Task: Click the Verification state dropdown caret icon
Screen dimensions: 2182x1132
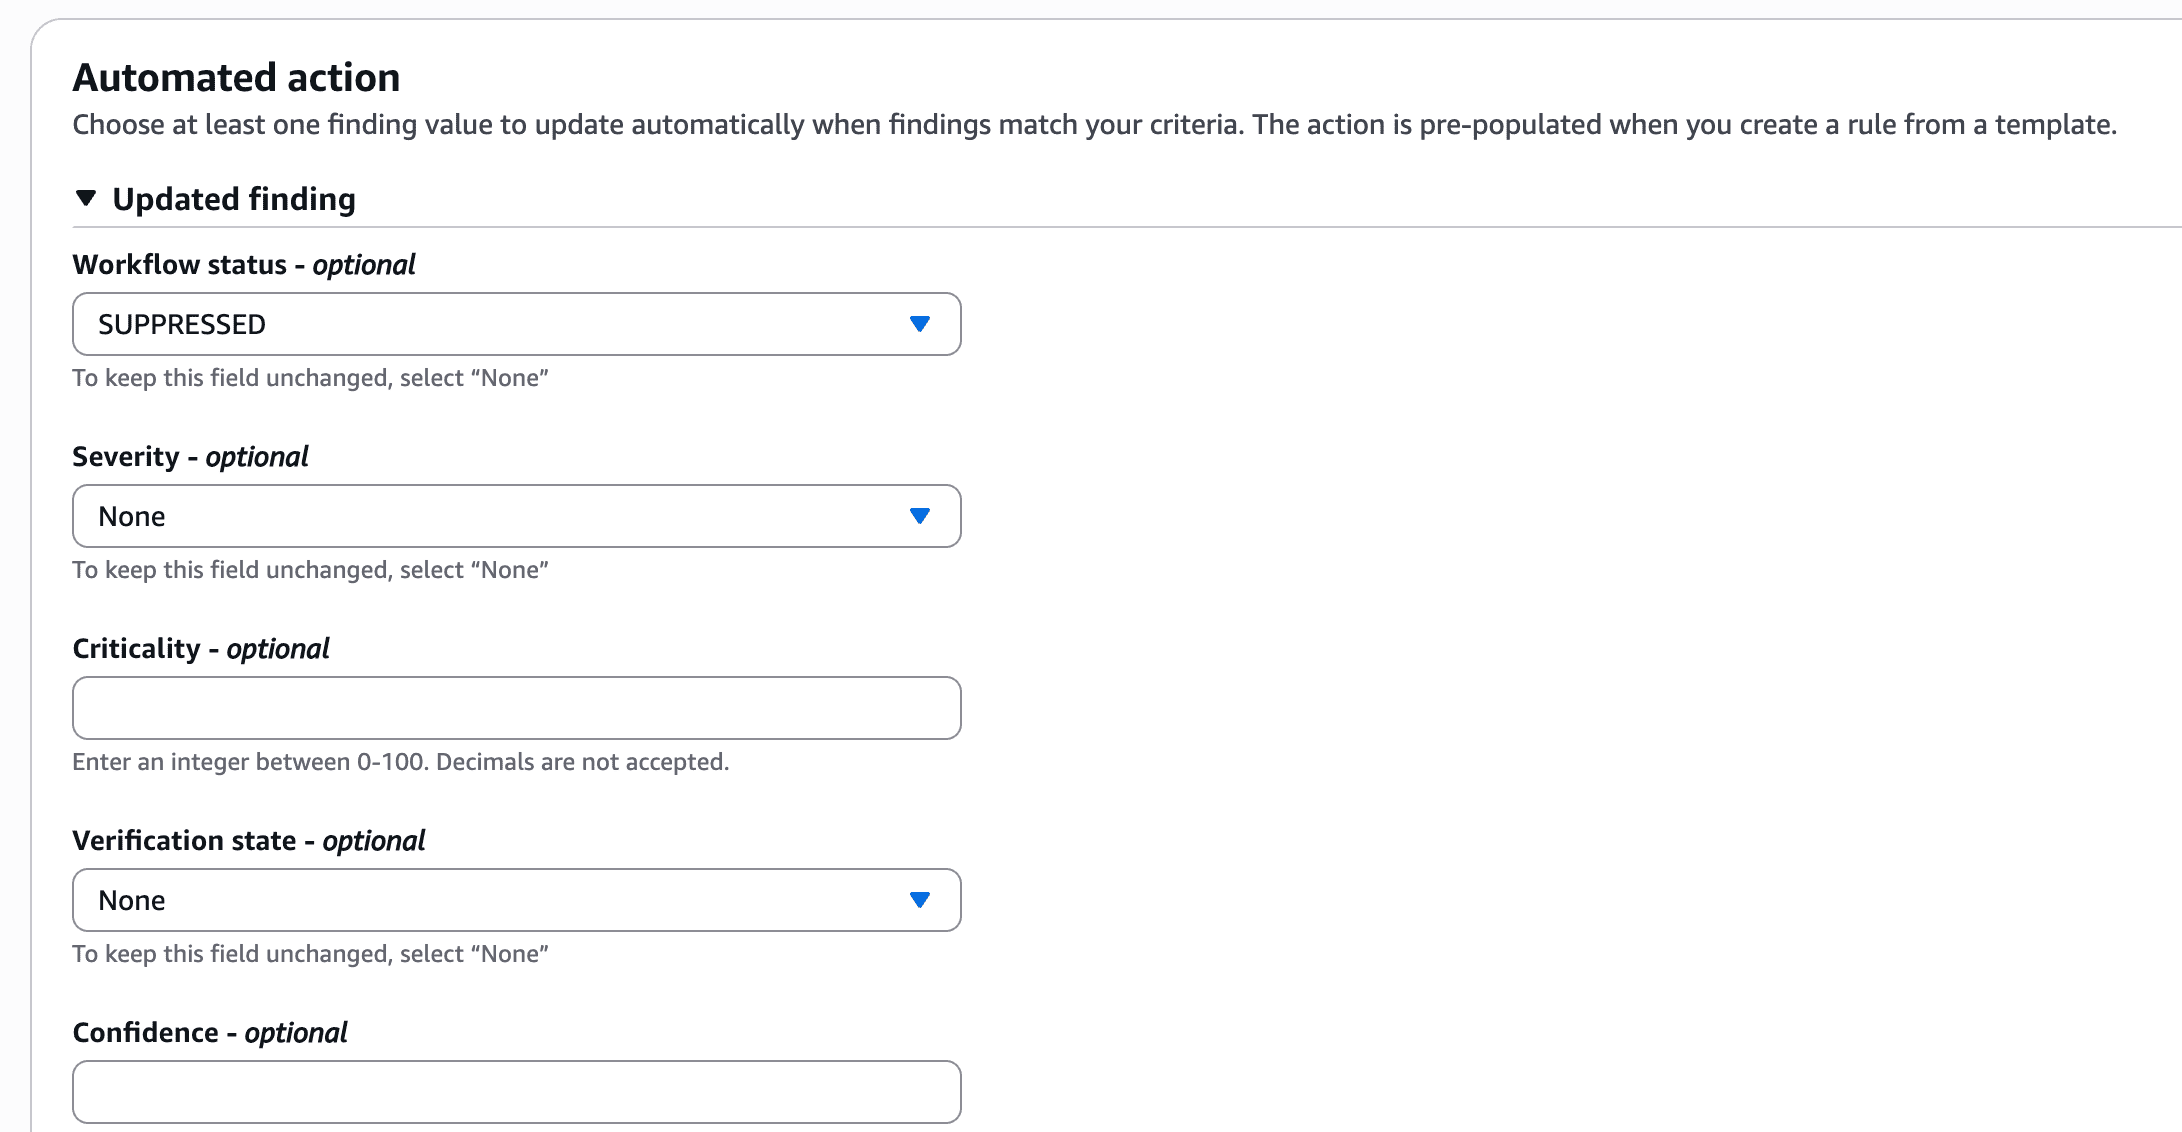Action: tap(920, 900)
